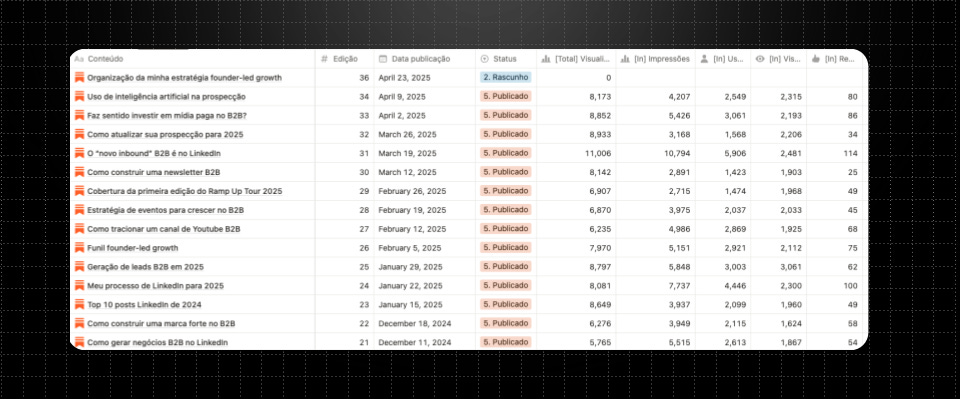Click the page icon beside 'Cobertura da primeira edição do Ramp Up Tour 2025'
The image size is (960, 399).
tap(79, 191)
